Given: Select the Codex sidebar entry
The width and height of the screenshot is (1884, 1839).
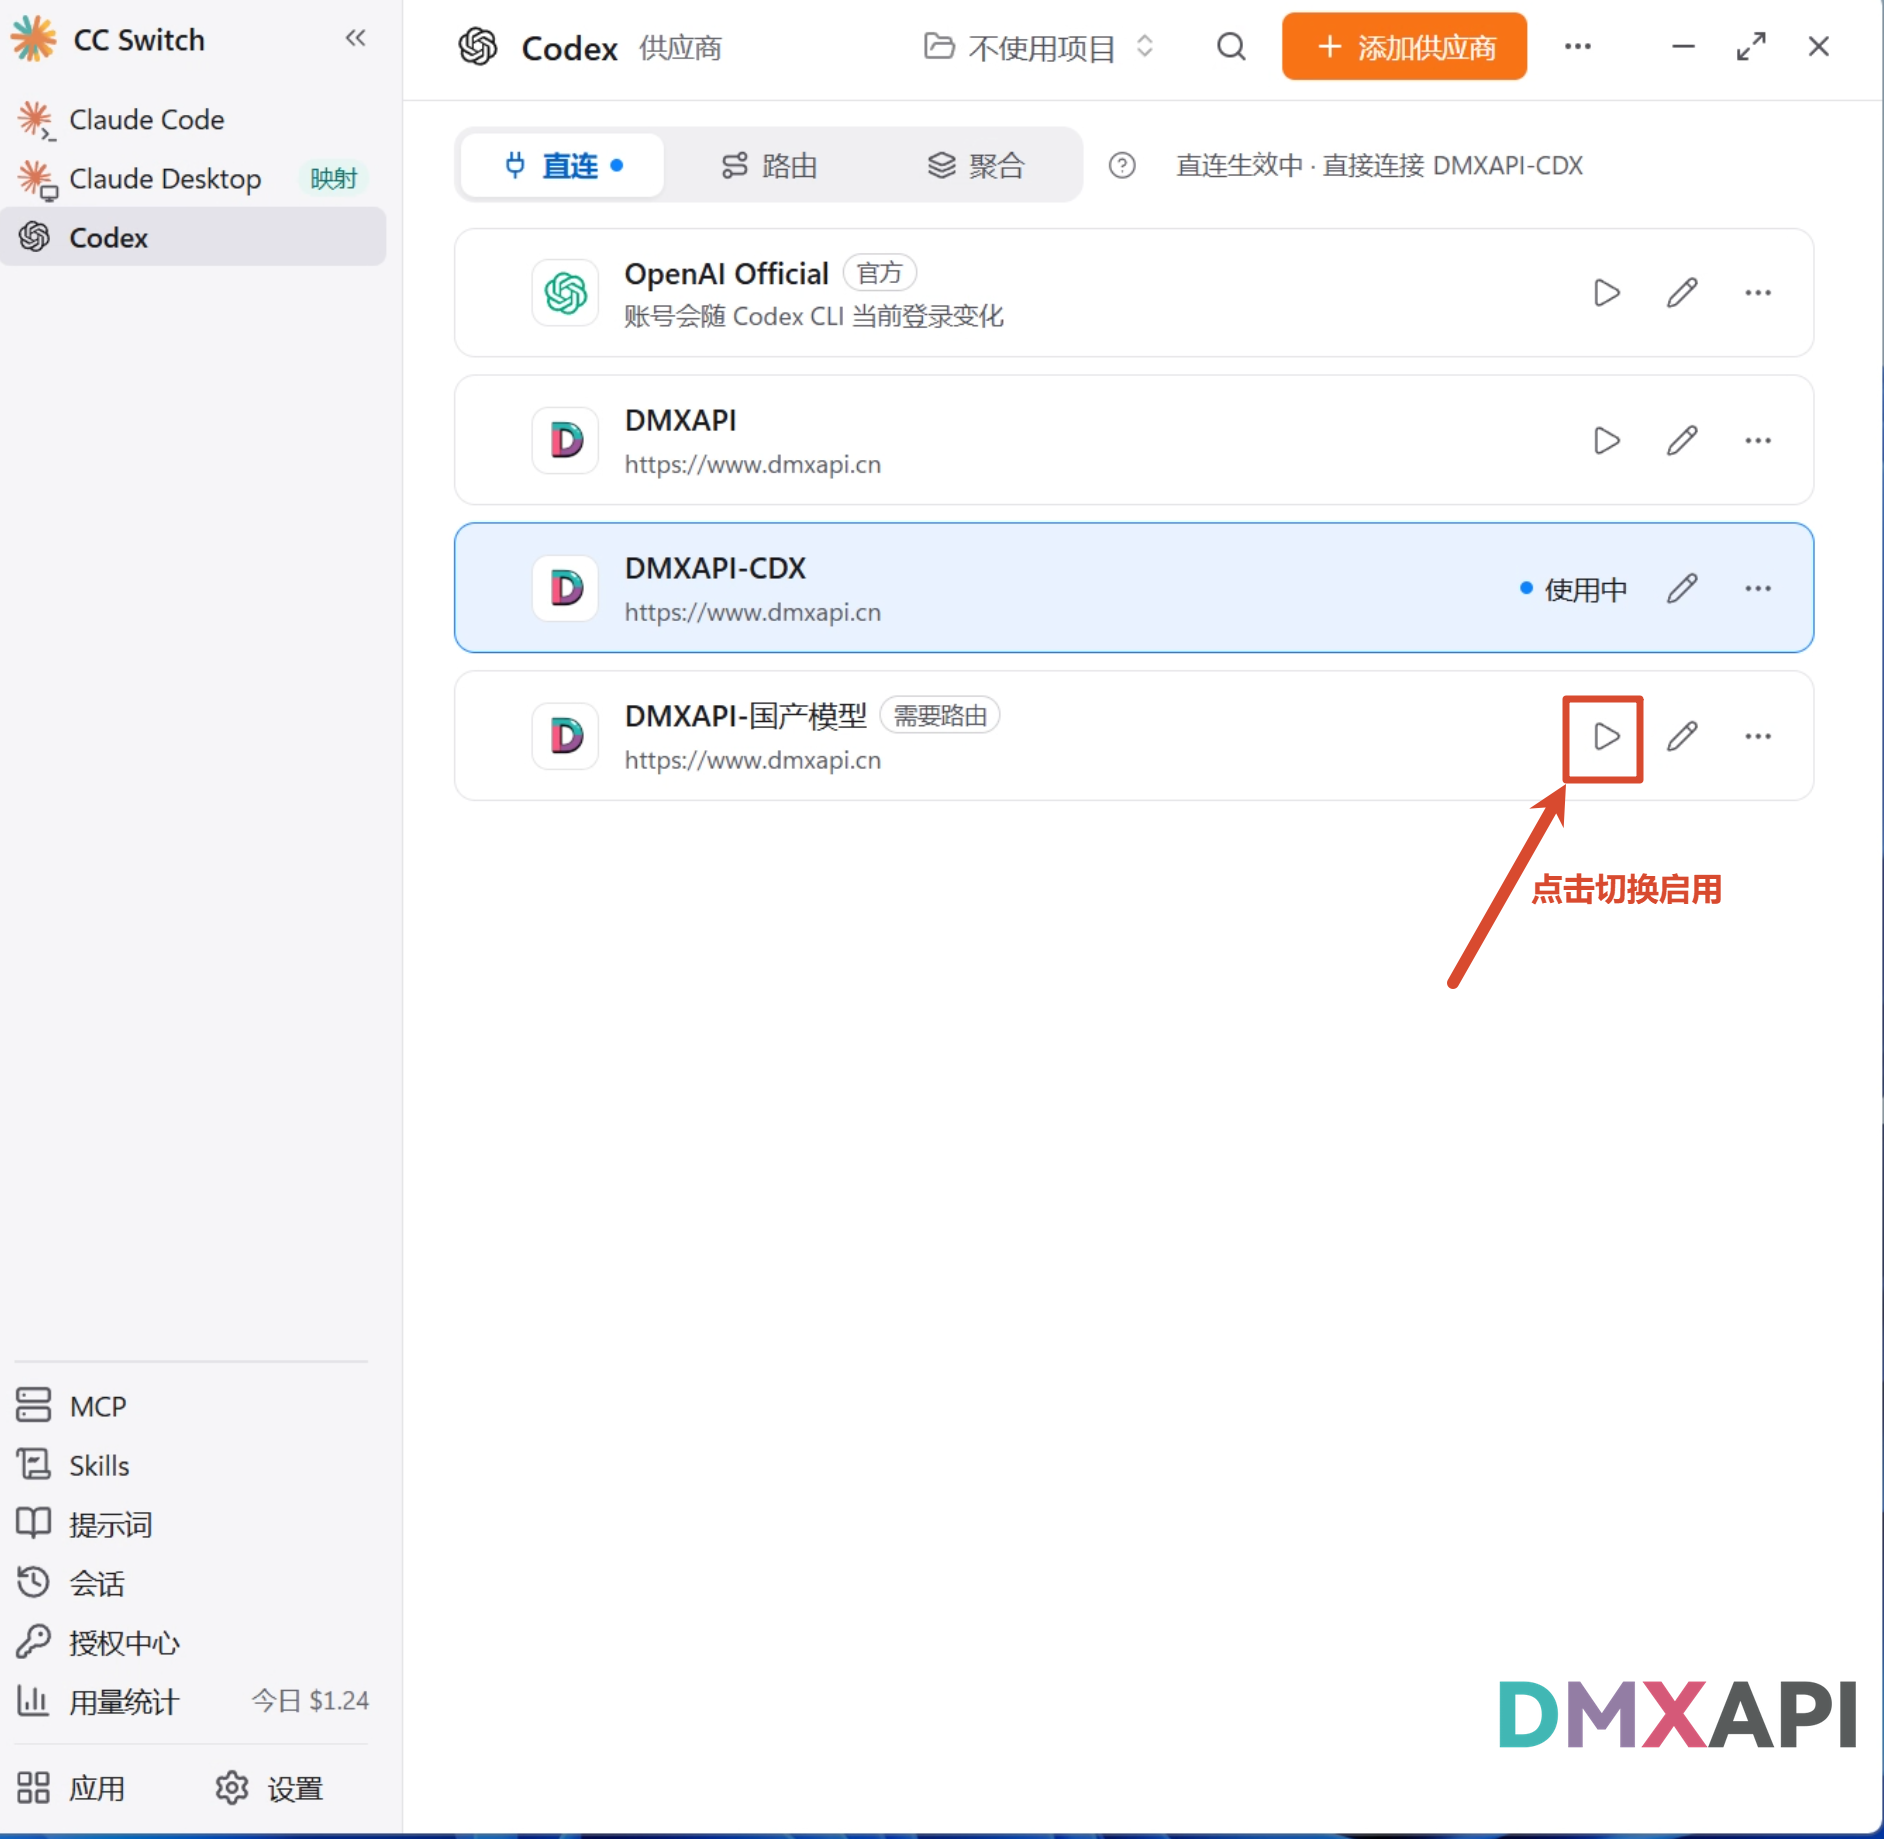Looking at the screenshot, I should [193, 238].
